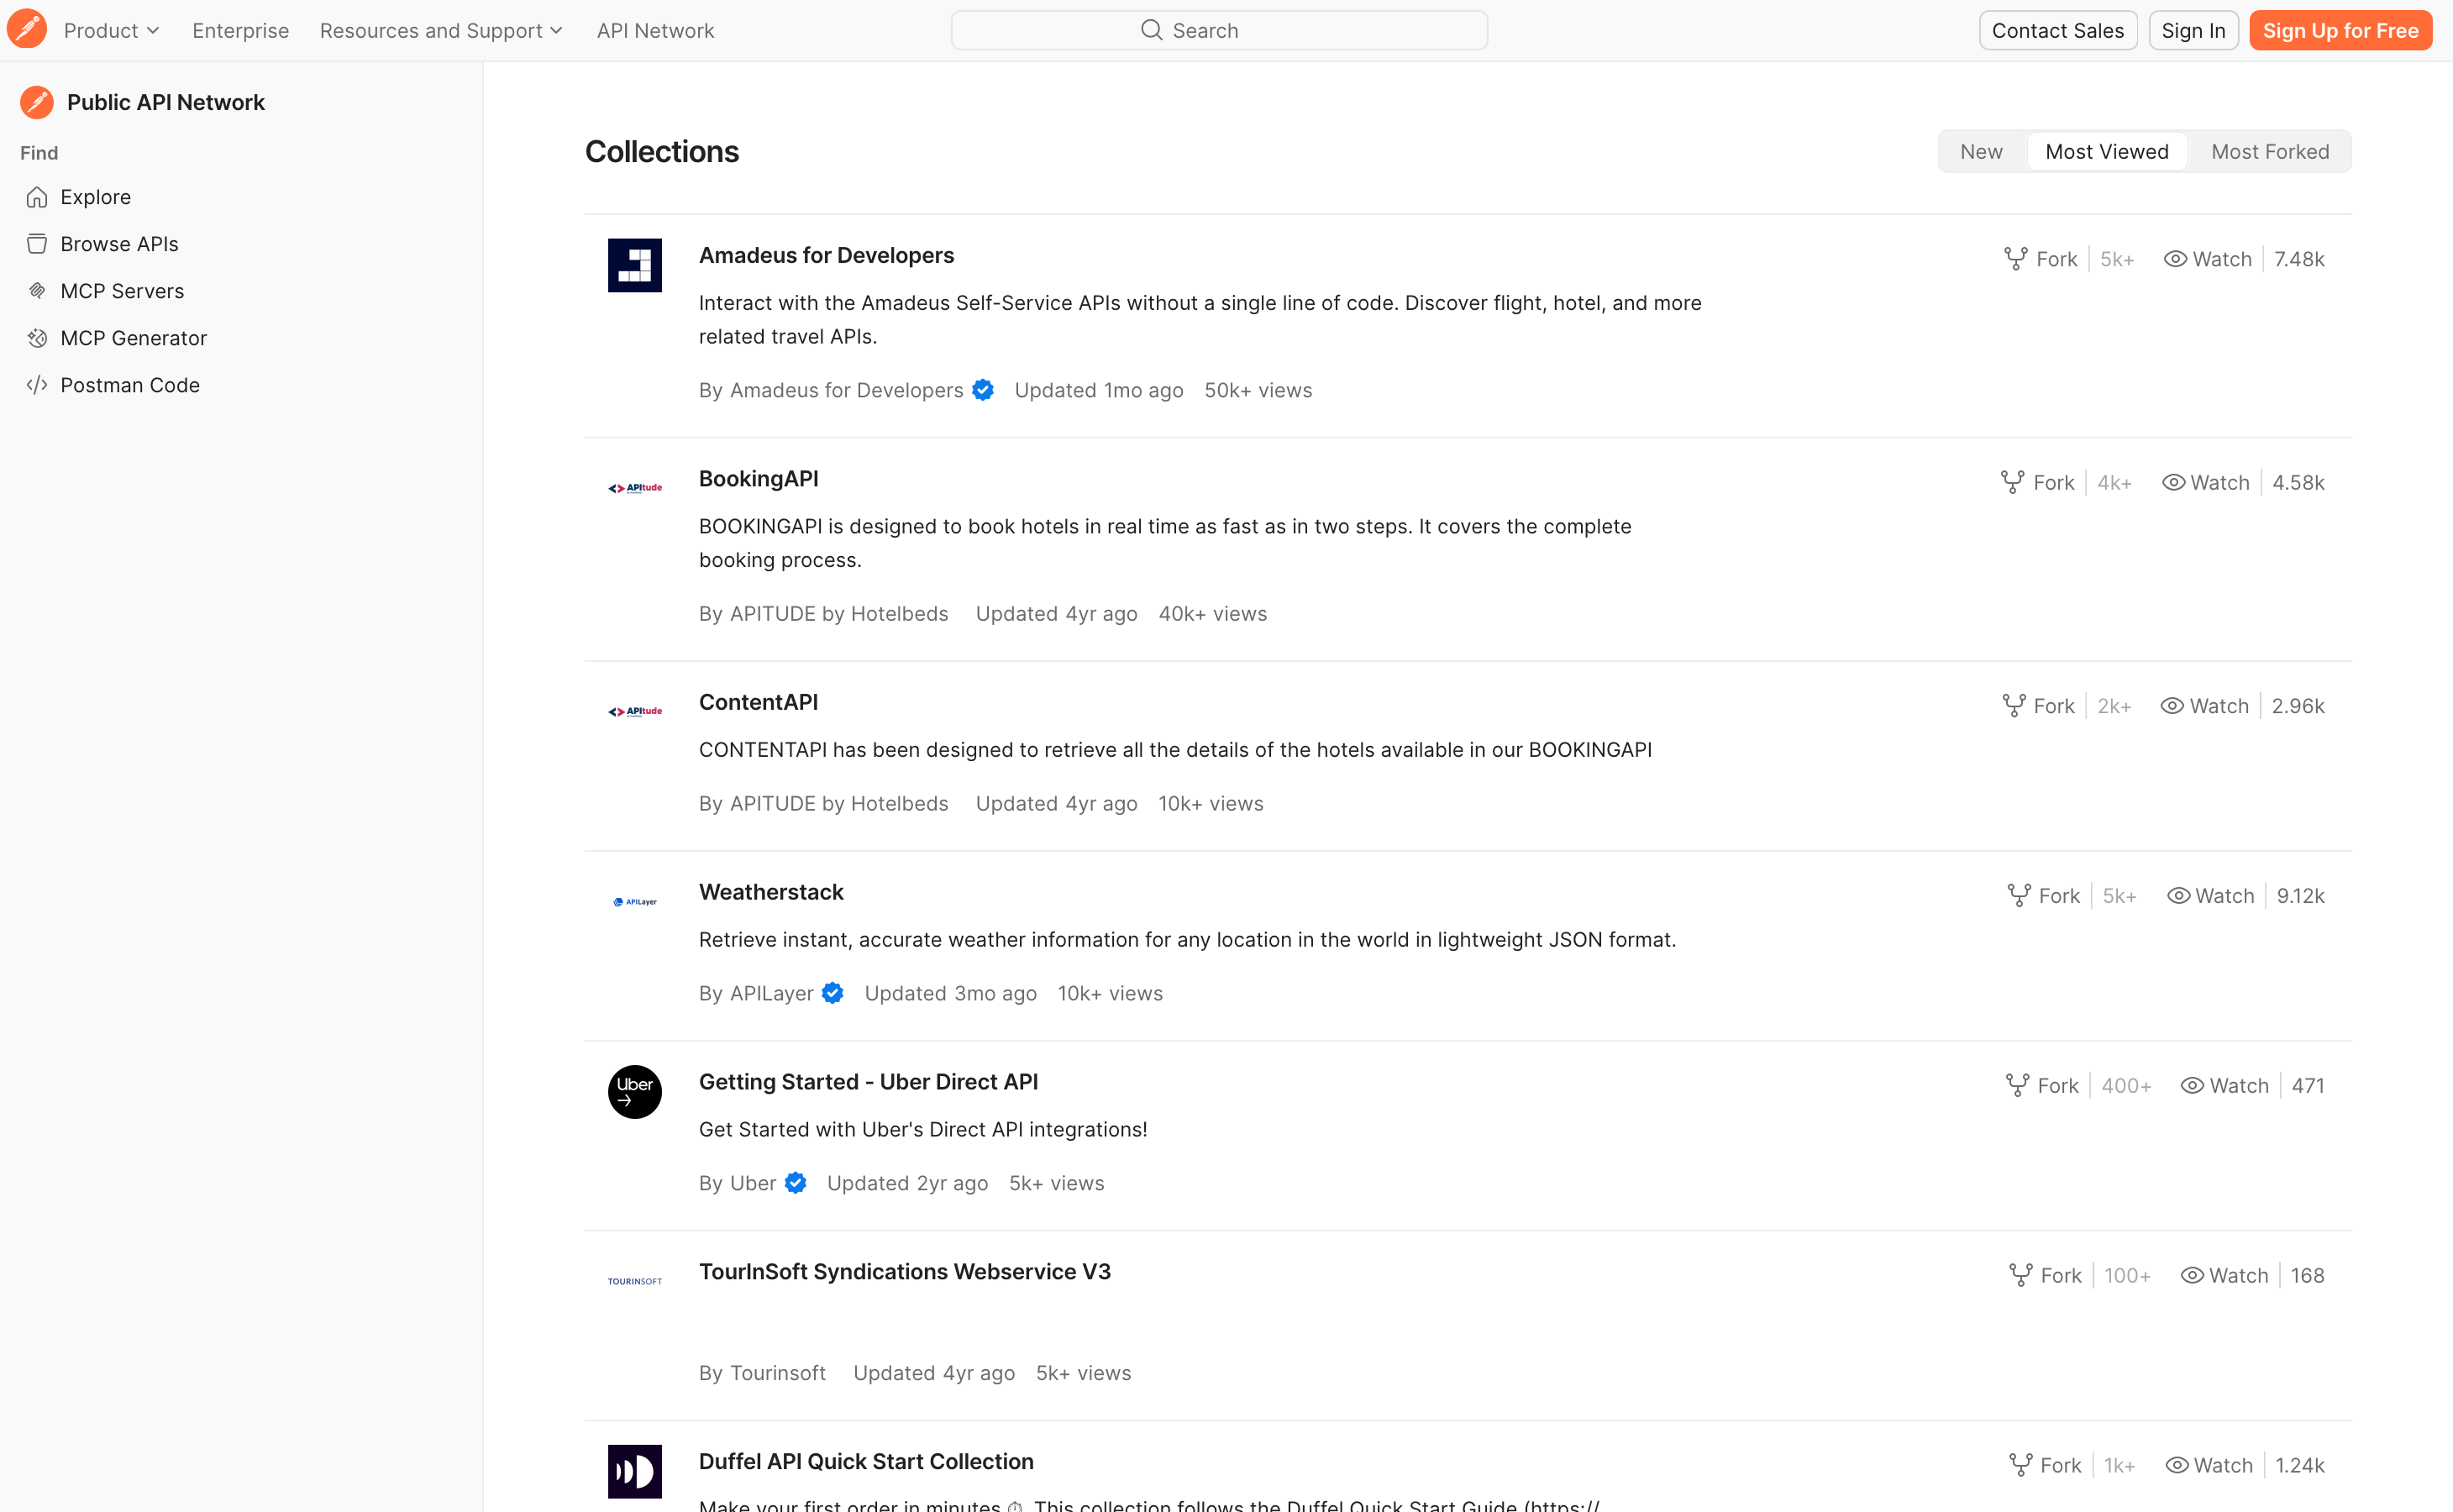2453x1512 pixels.
Task: Open Duffel API Quick Start Collection
Action: pos(866,1461)
